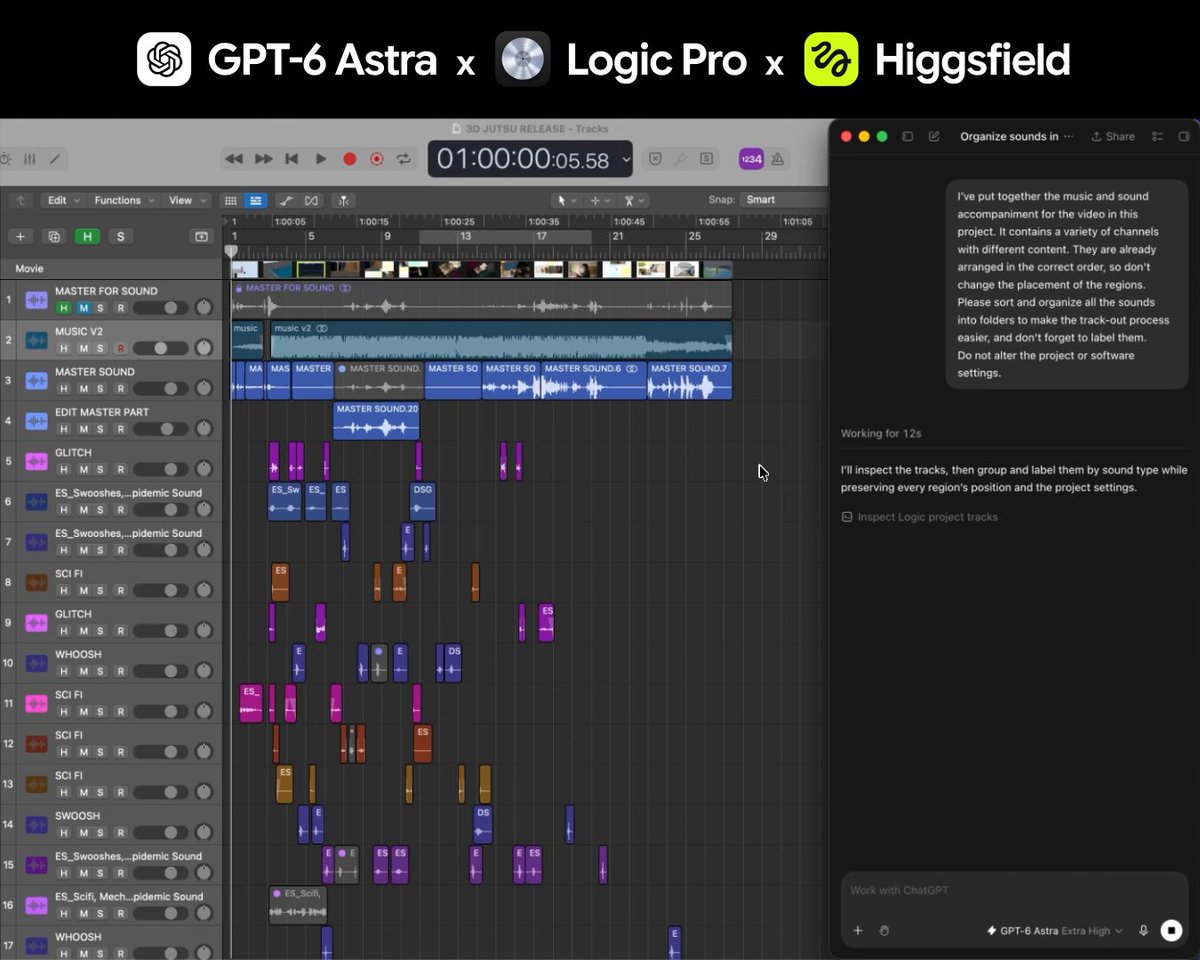Toggle Cycle mode in the transport
Viewport: 1200px width, 960px height.
tap(404, 159)
